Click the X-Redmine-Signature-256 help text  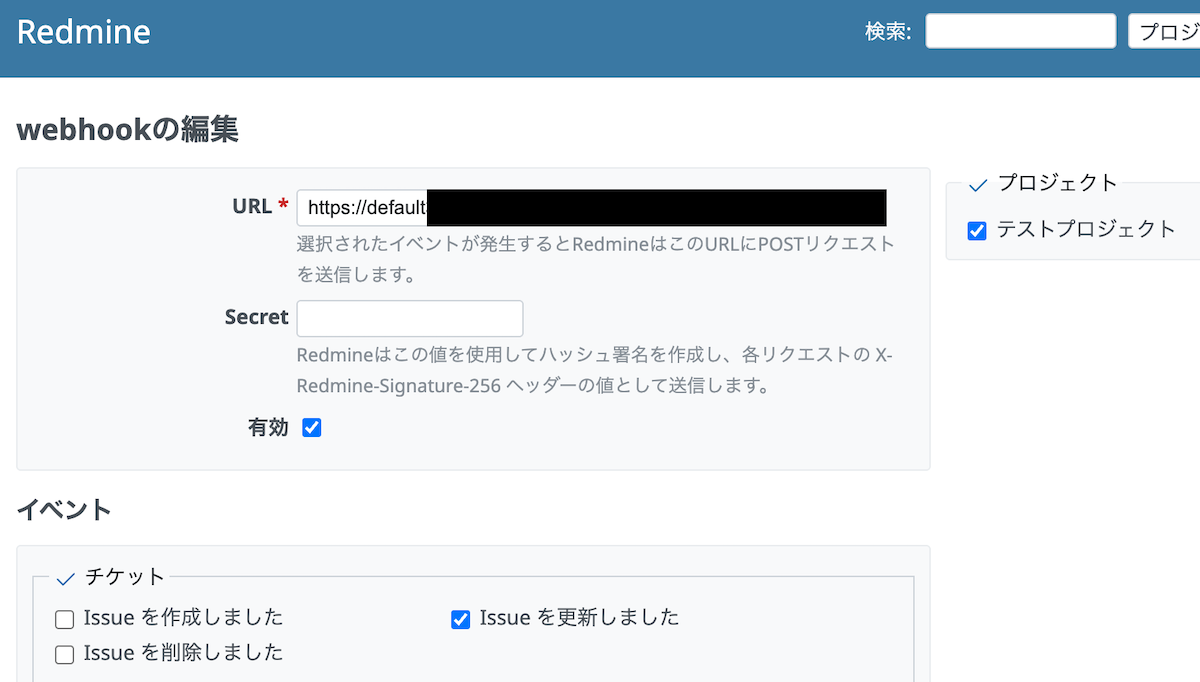596,370
